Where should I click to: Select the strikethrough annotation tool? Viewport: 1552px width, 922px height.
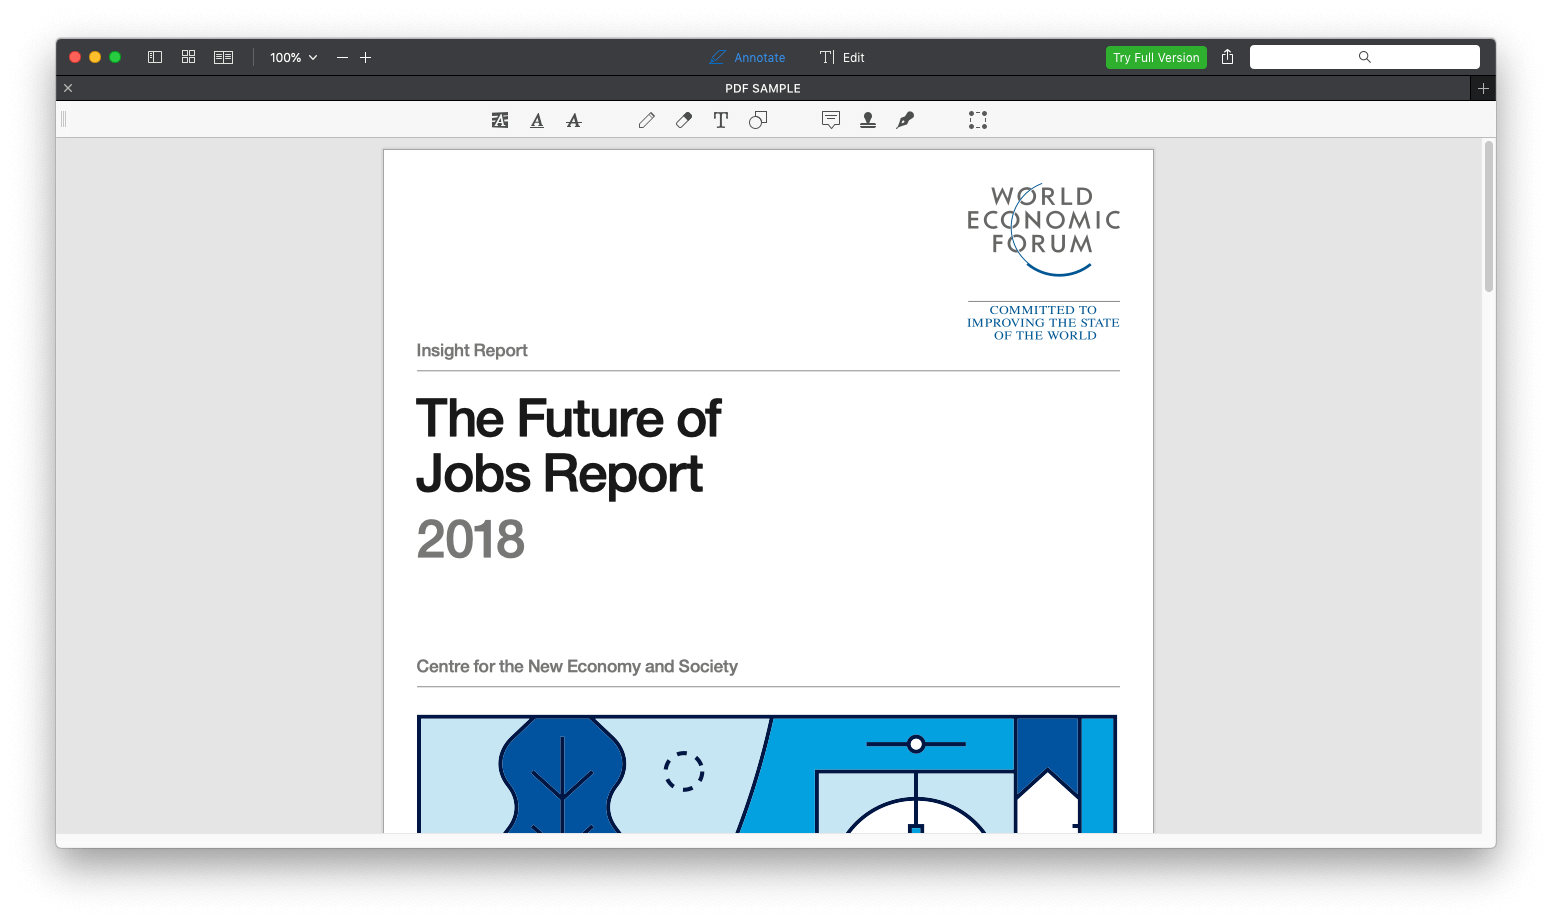coord(573,120)
